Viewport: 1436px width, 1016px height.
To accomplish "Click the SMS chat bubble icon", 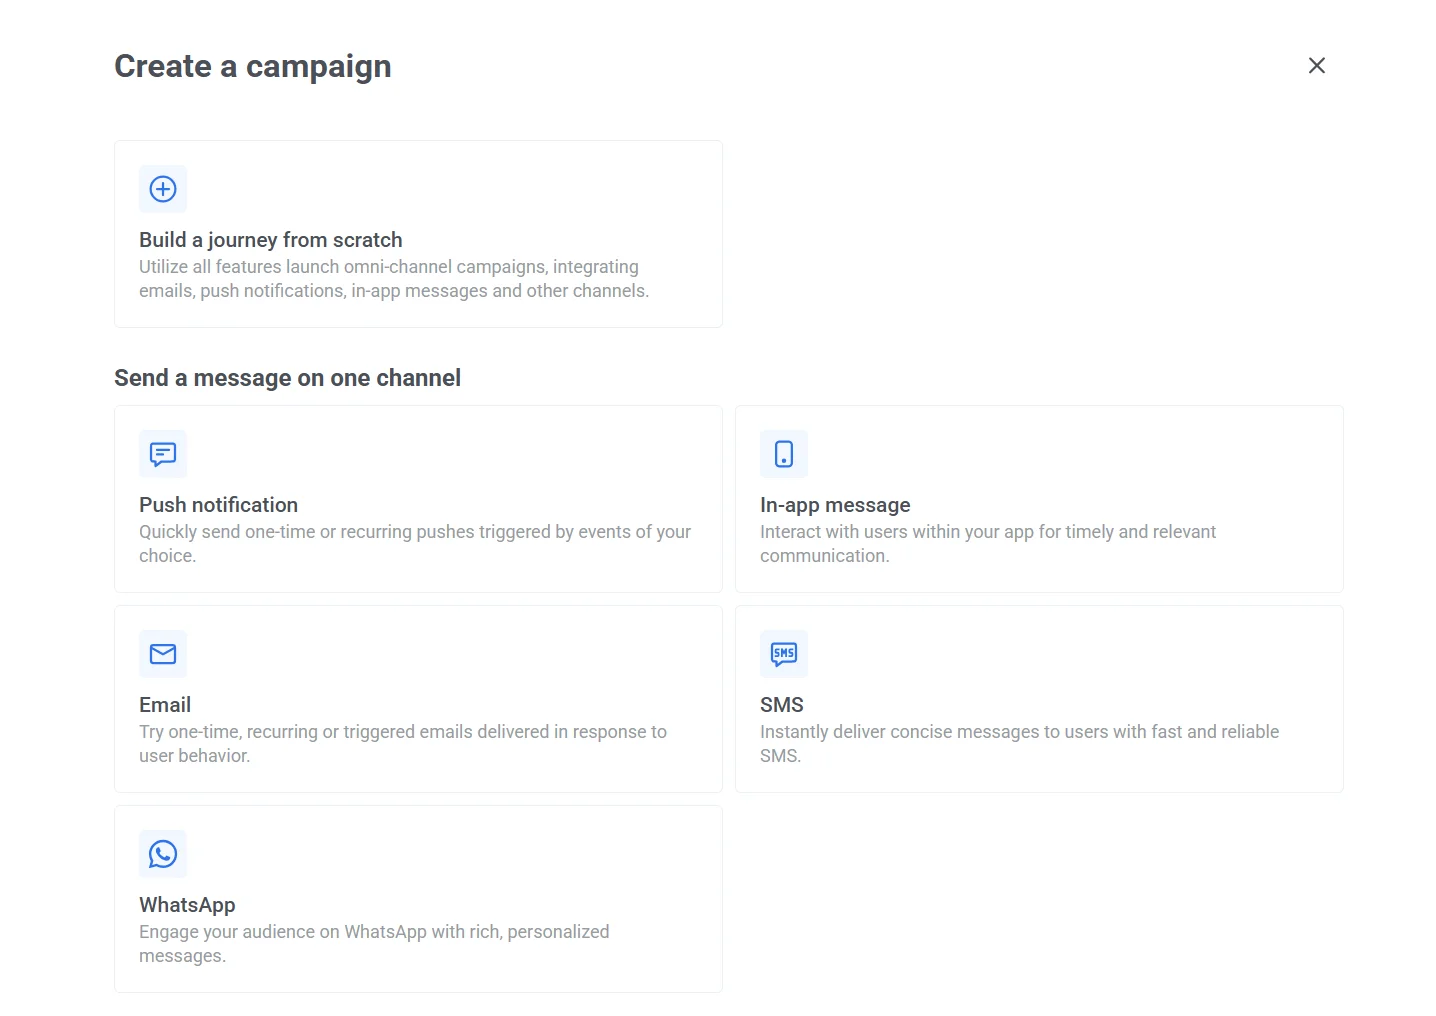I will (x=784, y=654).
